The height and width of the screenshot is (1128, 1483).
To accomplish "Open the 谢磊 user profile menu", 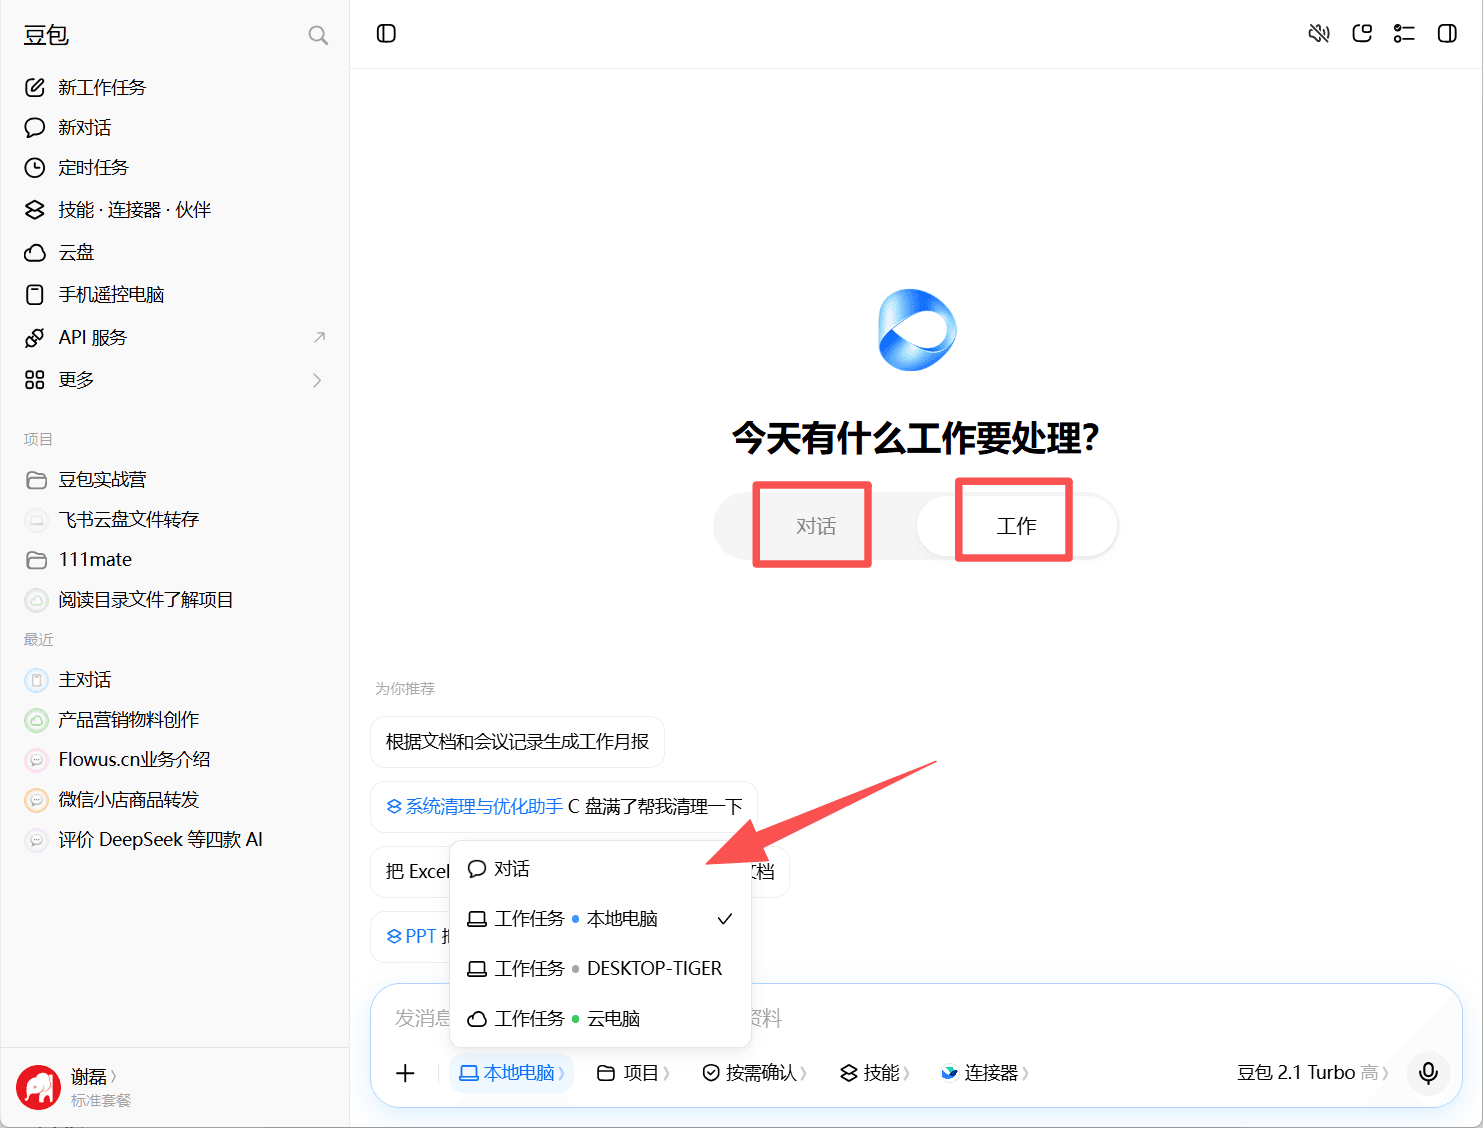I will tap(93, 1077).
